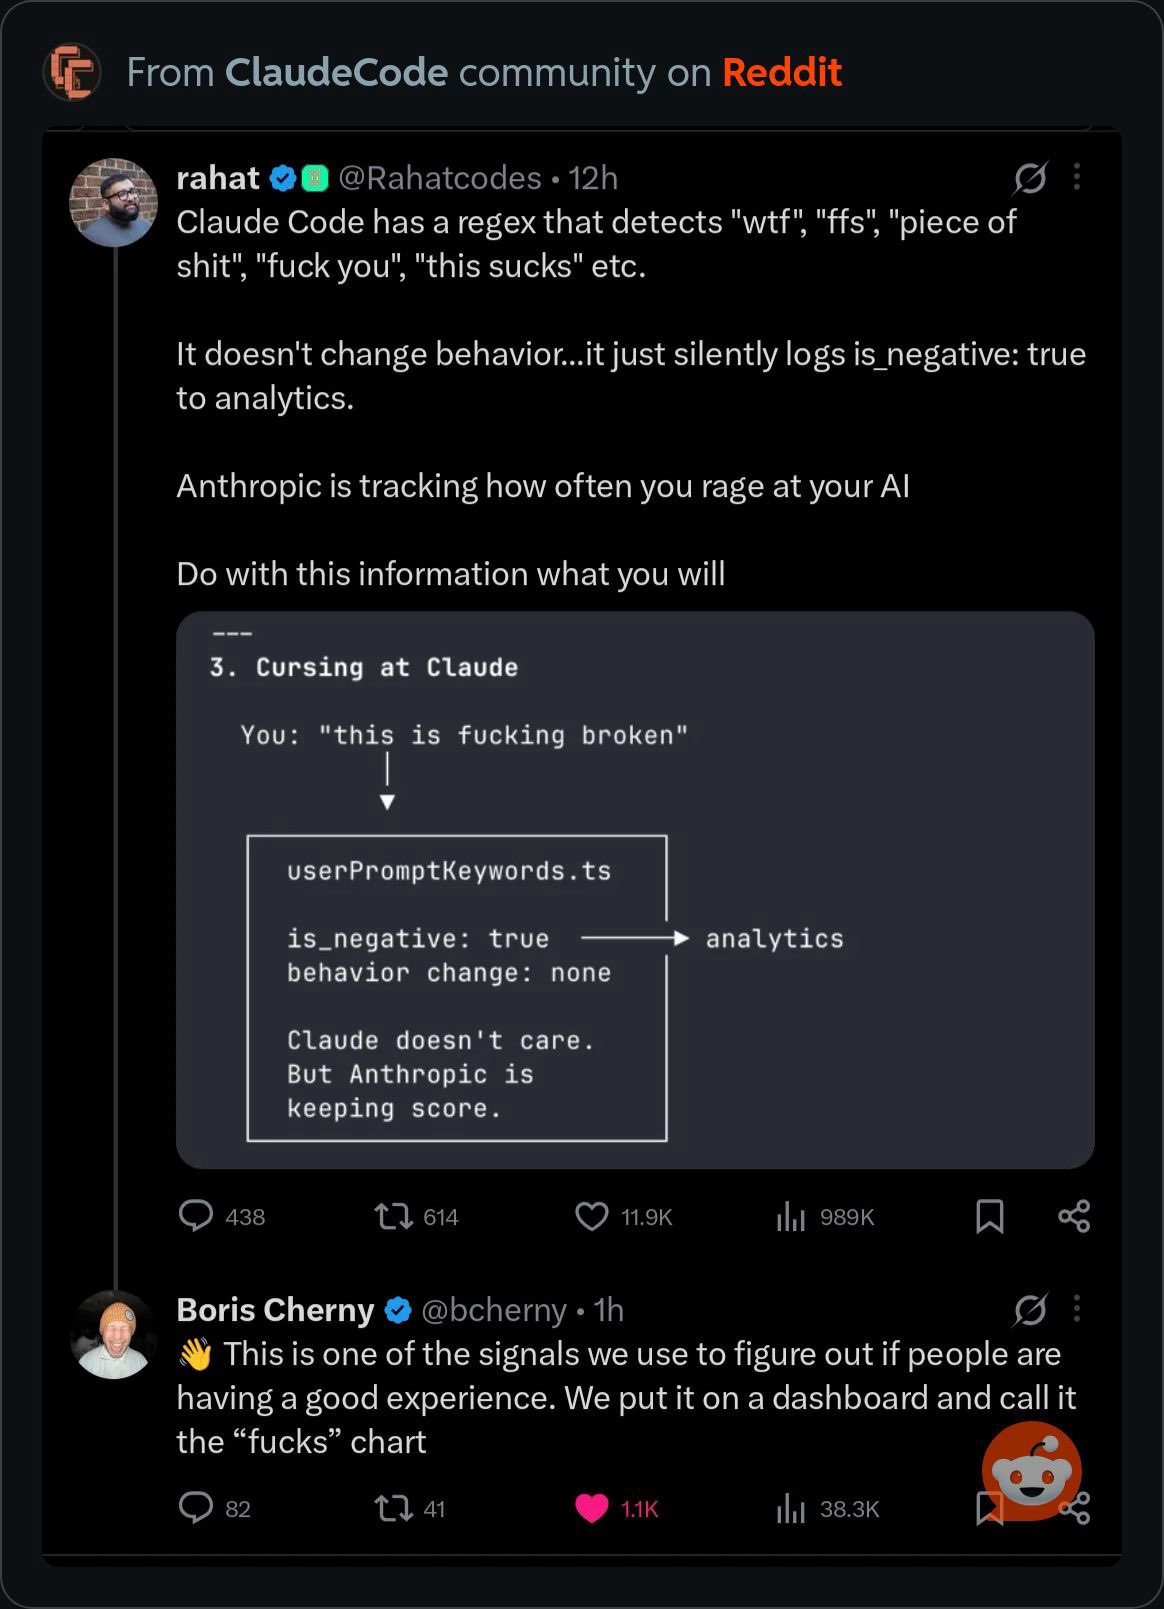The image size is (1164, 1609).
Task: Retweet rahat's post about Claude Code
Action: (x=393, y=1216)
